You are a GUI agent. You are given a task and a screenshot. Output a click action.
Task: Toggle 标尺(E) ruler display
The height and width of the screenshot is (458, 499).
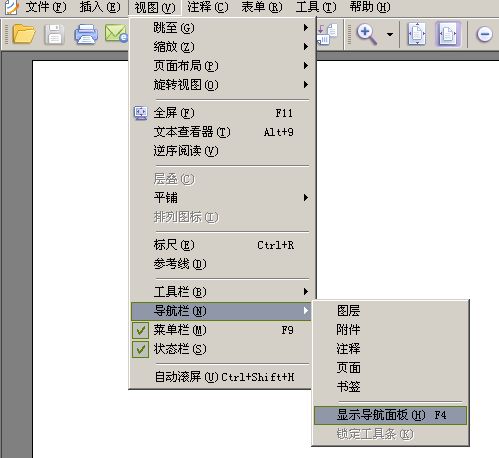(221, 245)
